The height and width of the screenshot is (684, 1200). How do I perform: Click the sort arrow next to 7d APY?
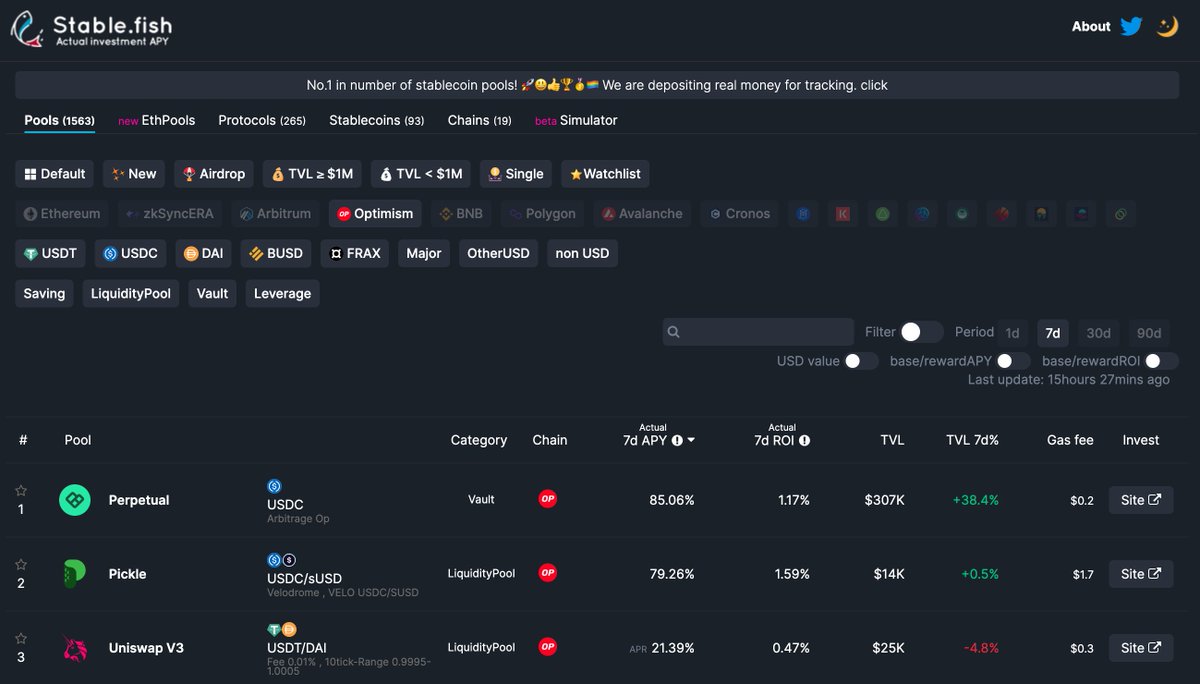(x=691, y=440)
